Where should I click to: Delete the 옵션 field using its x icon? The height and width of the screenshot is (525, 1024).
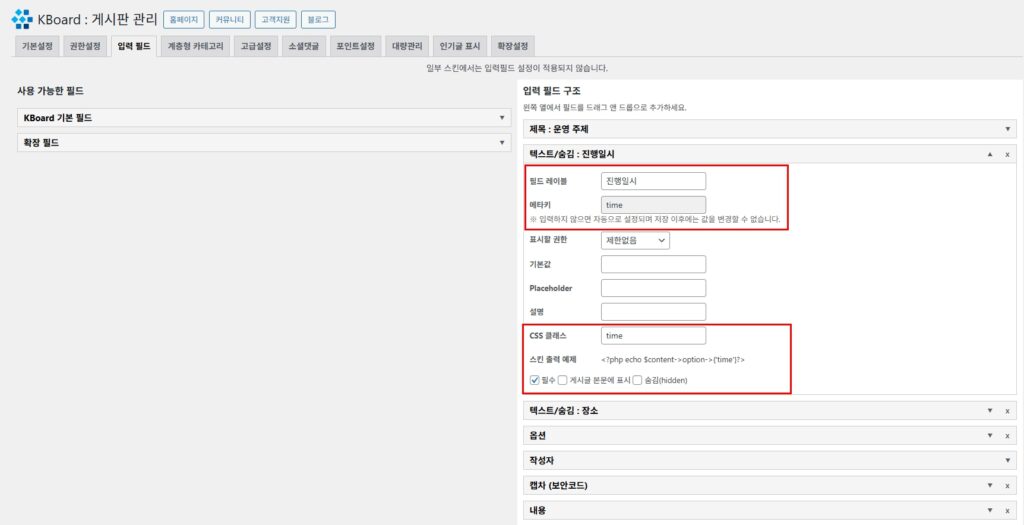click(1007, 436)
